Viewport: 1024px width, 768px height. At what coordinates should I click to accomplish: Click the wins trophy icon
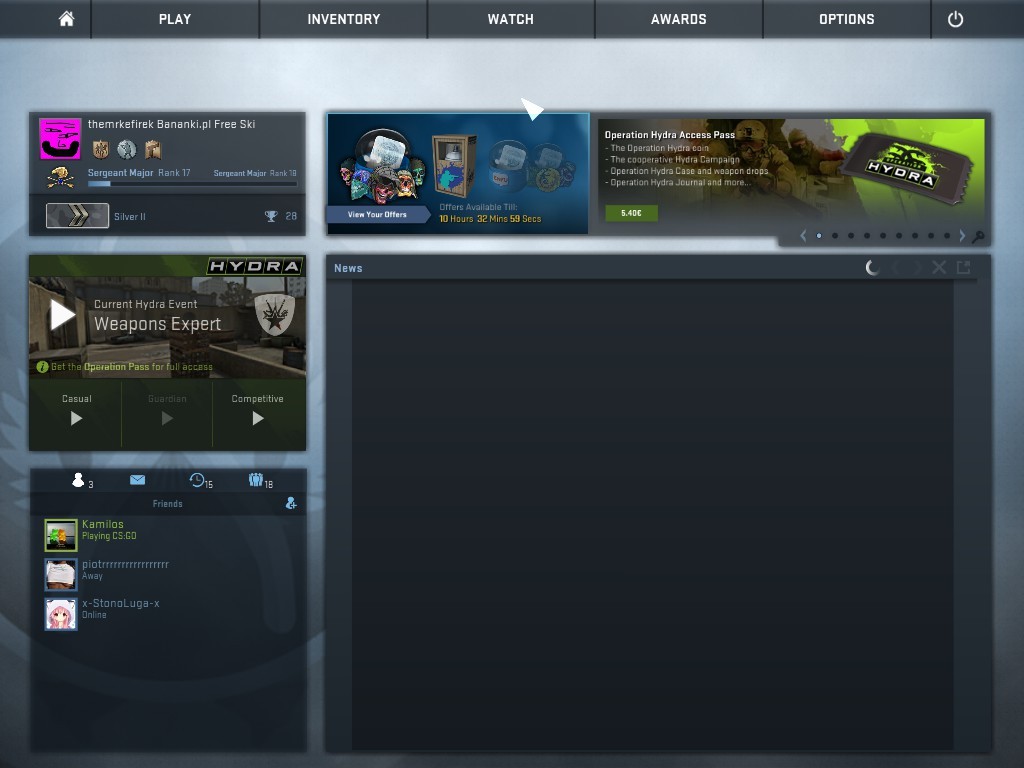click(271, 216)
